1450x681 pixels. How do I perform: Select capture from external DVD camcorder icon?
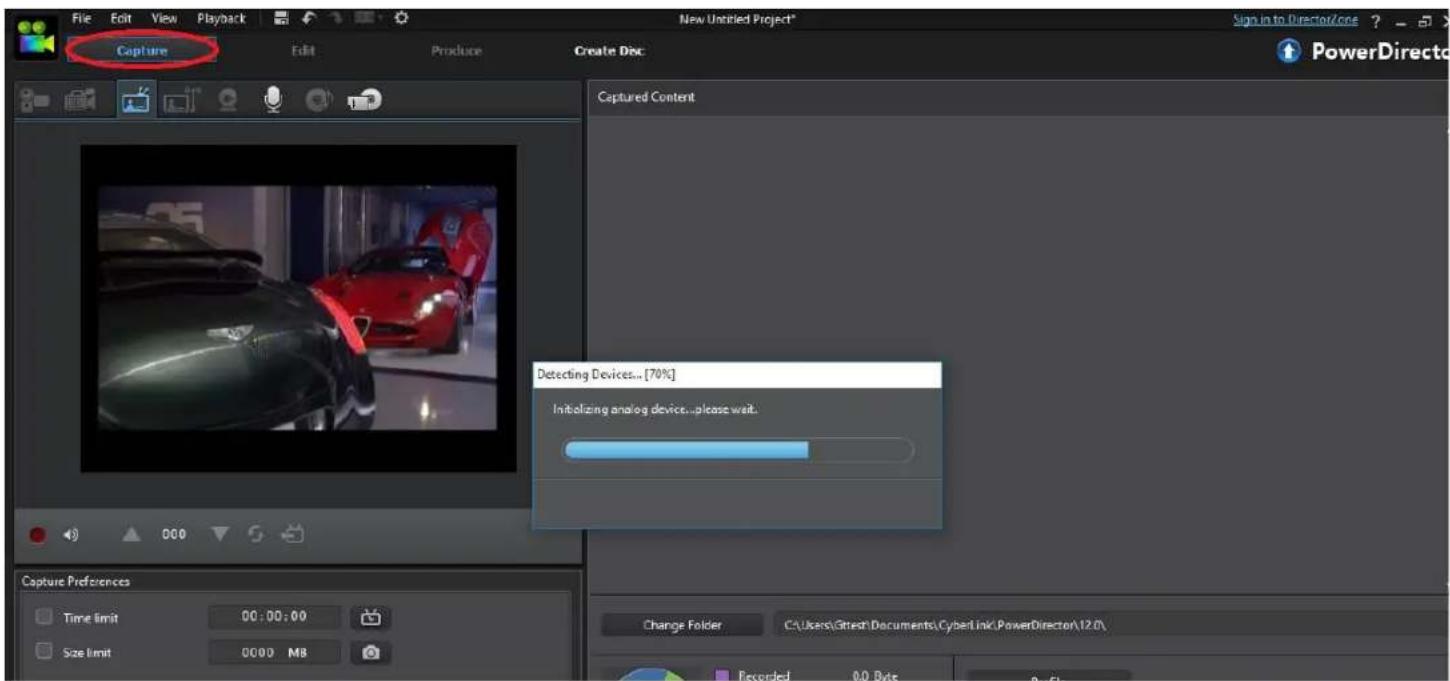pos(366,99)
